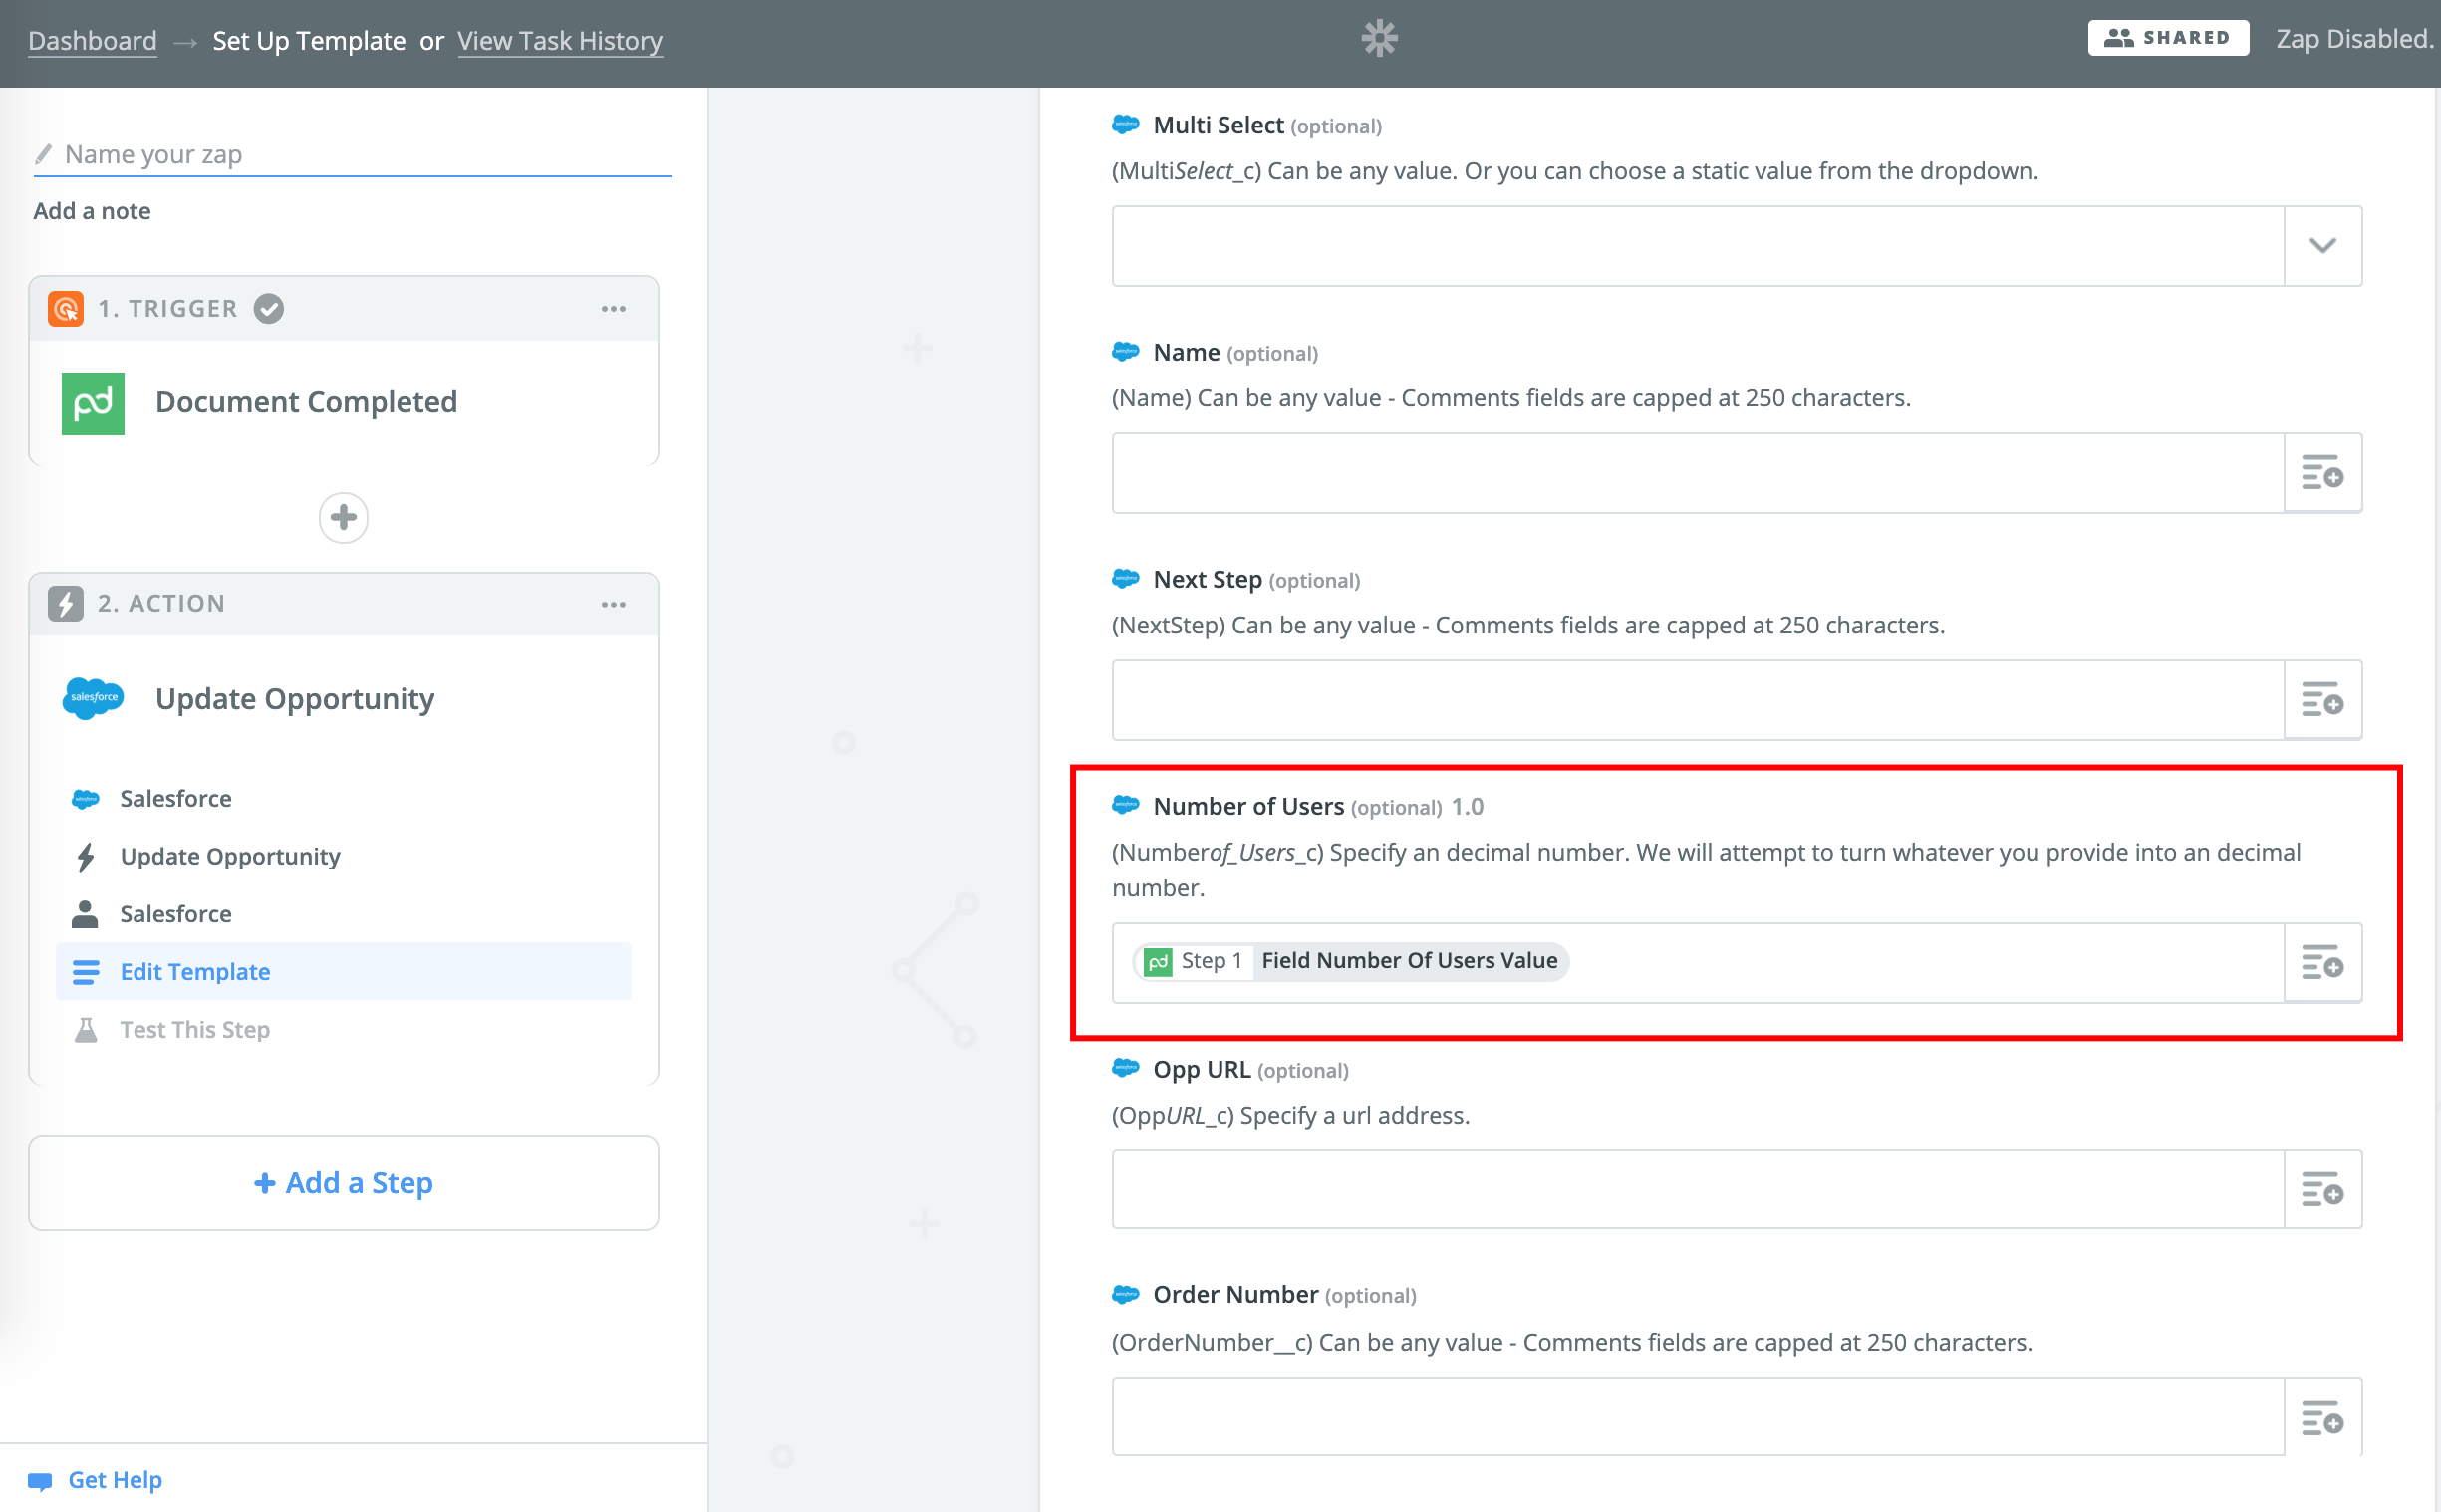2441x1512 pixels.
Task: Click the Name your zap field
Action: point(350,155)
